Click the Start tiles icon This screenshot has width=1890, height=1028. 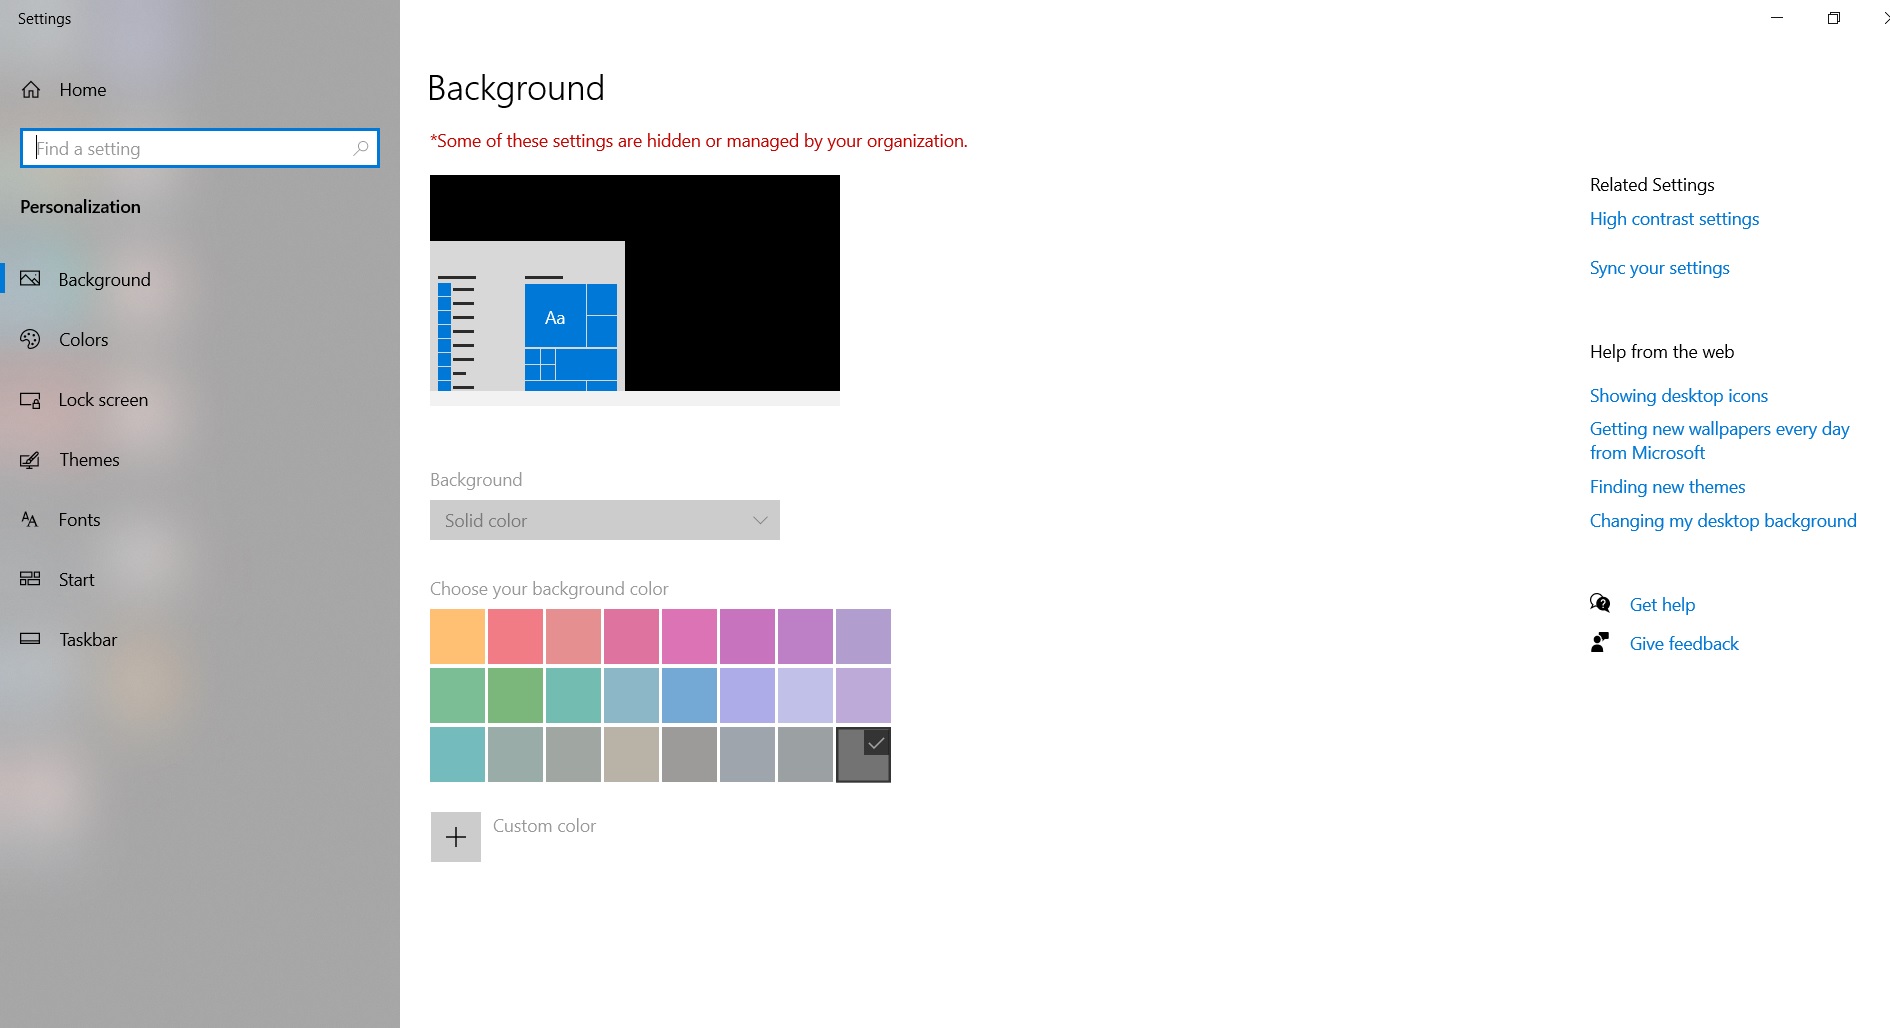point(31,579)
